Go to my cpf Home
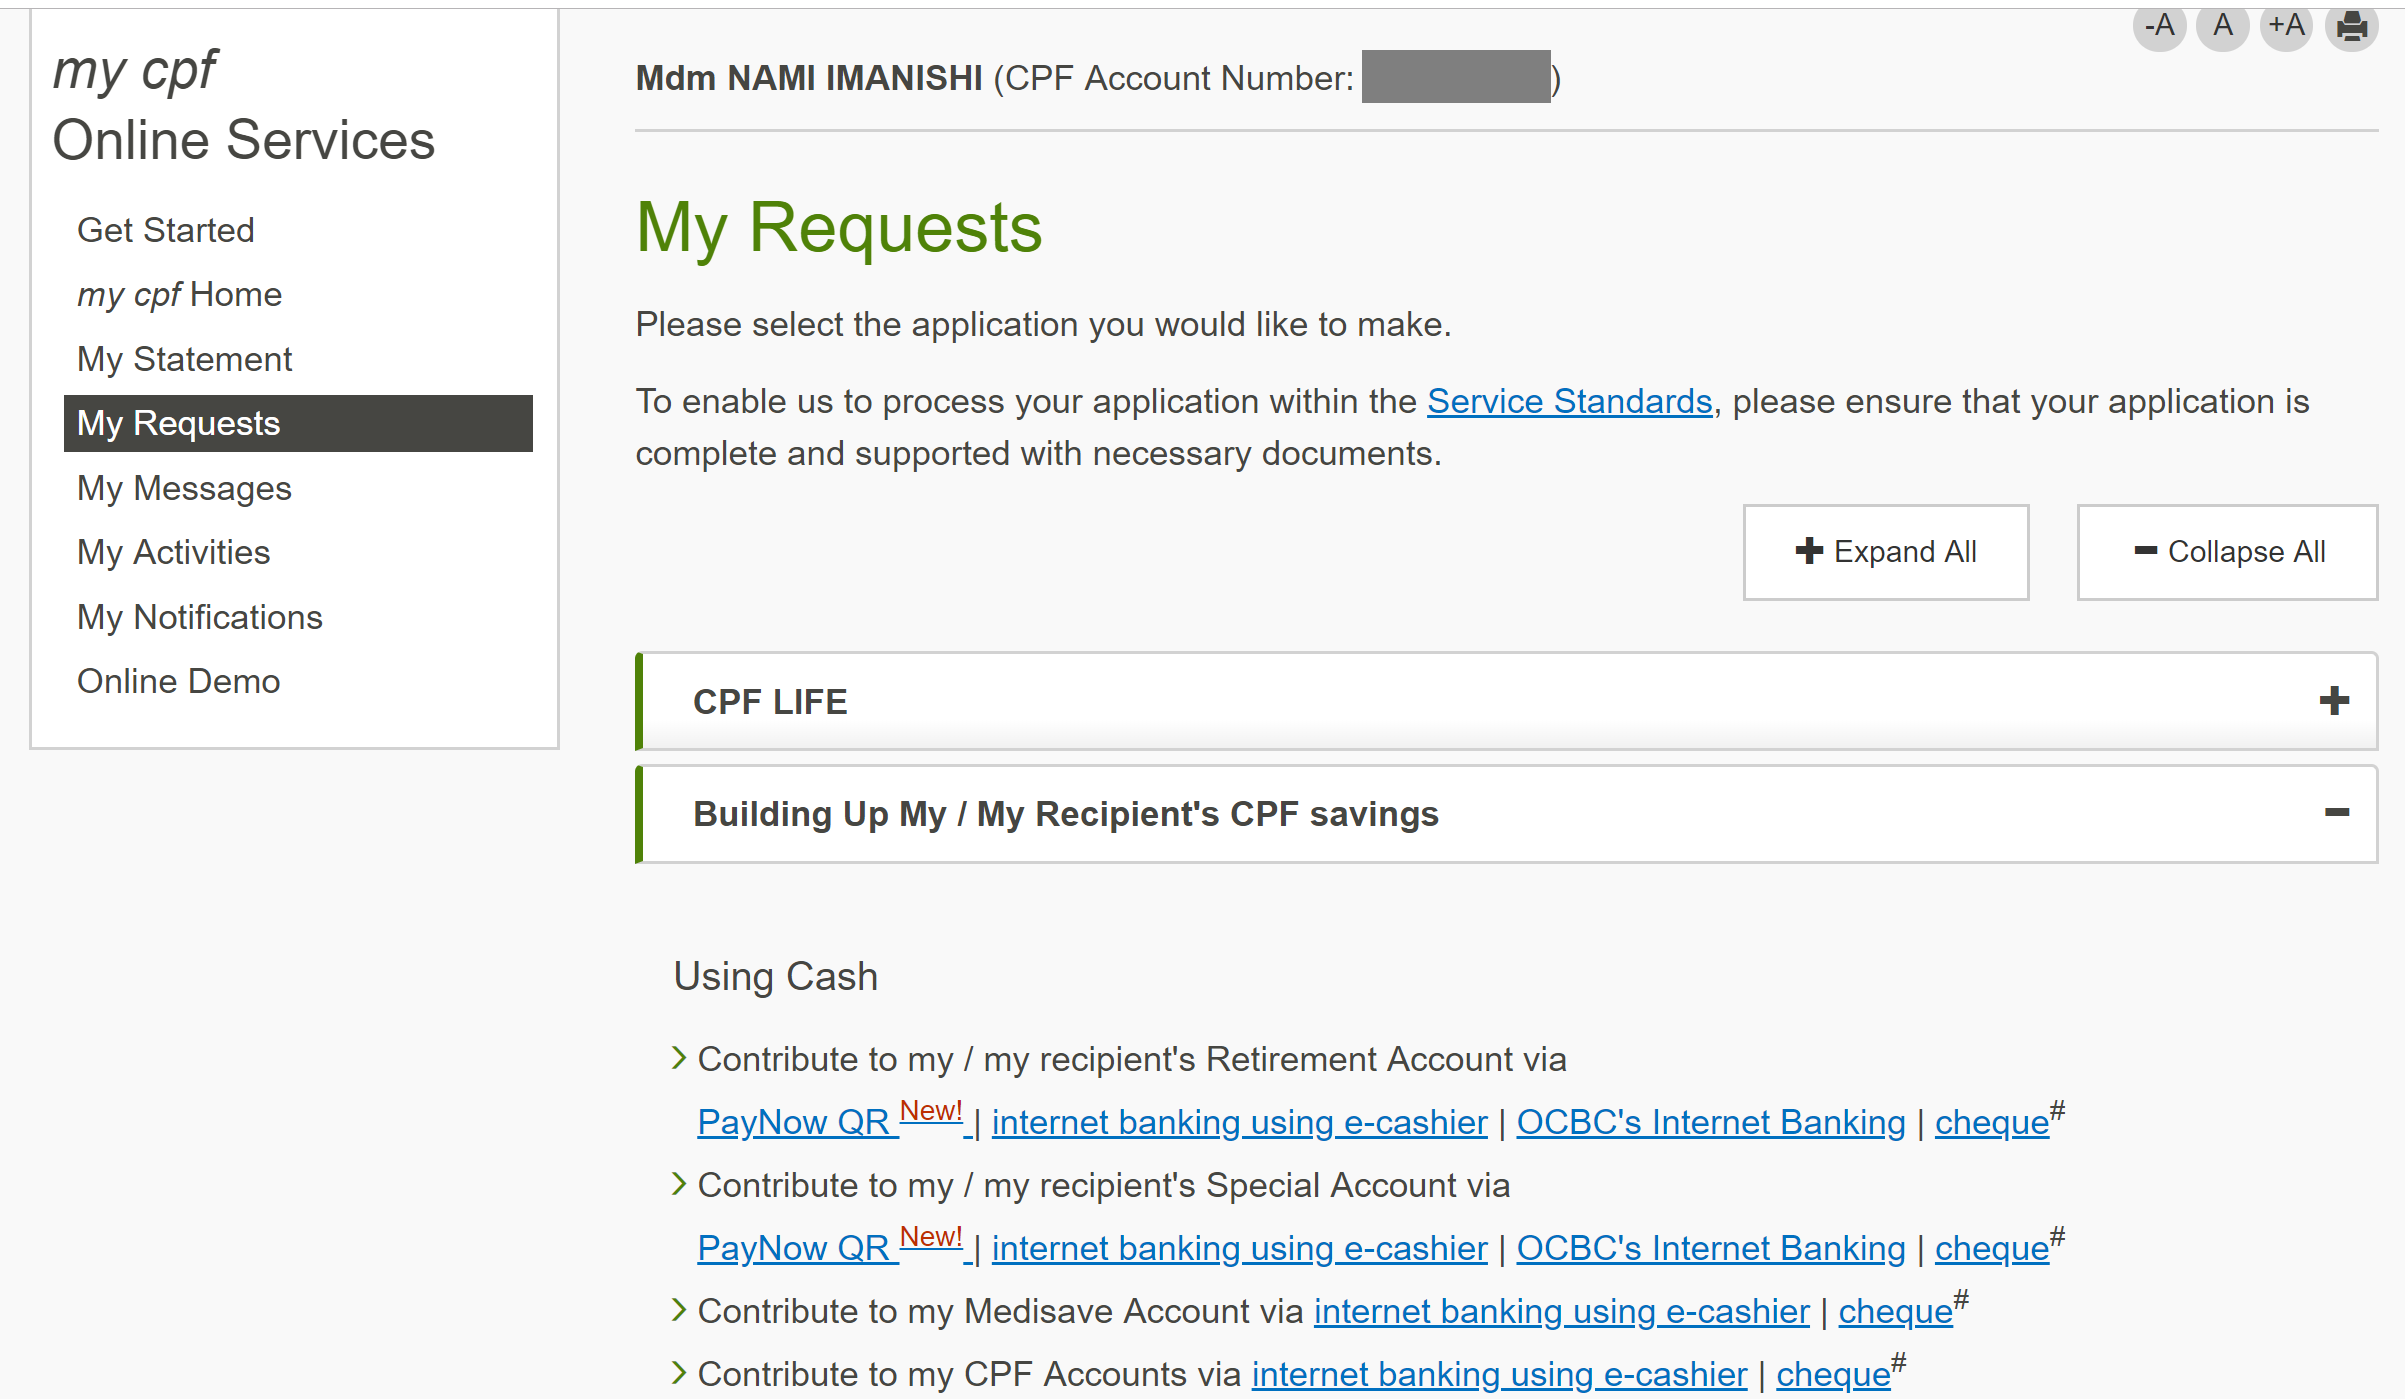Image resolution: width=2405 pixels, height=1399 pixels. pyautogui.click(x=179, y=294)
